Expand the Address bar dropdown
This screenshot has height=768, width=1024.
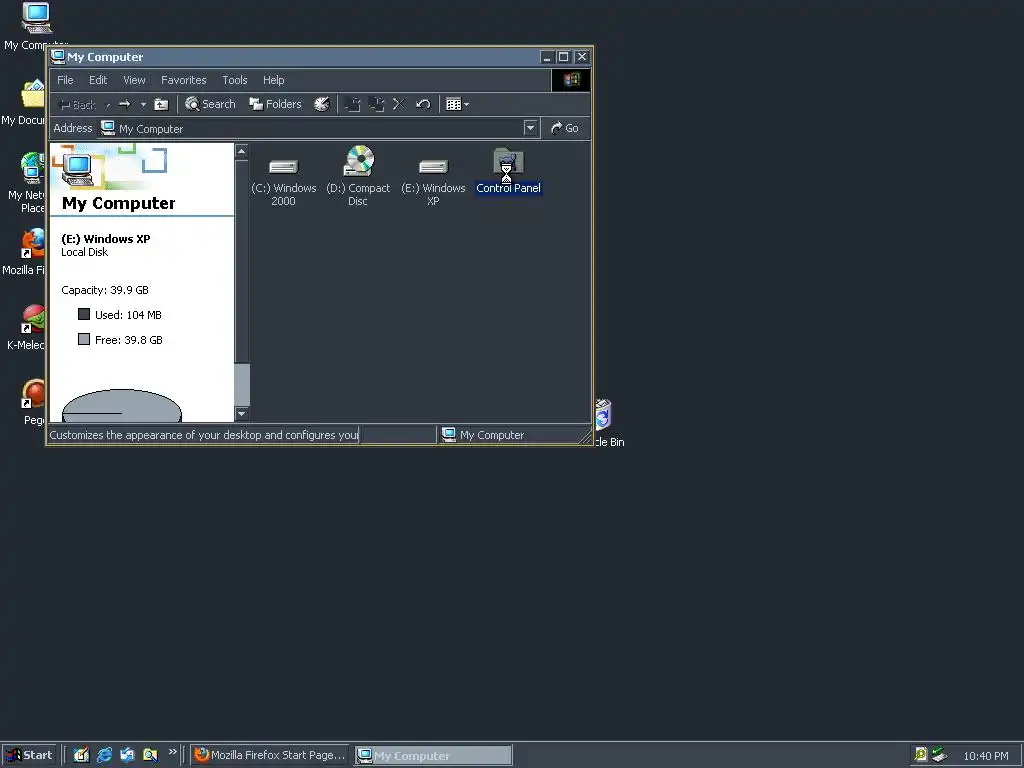(530, 128)
